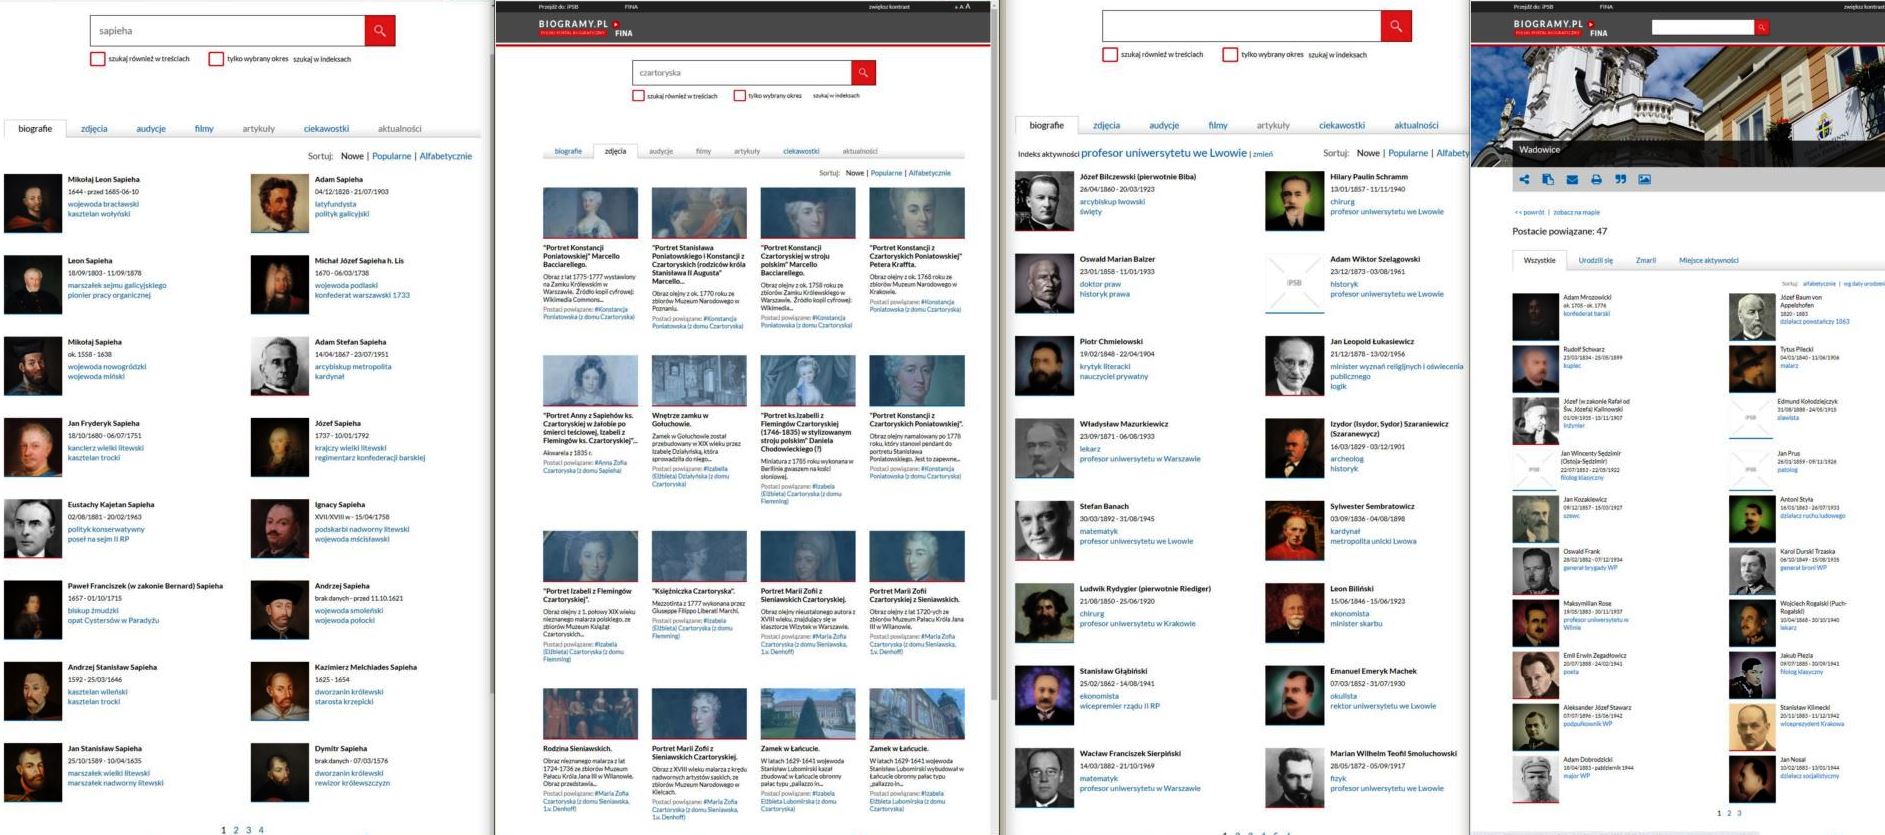
Task: Click the printer icon on the Wadowice page
Action: pyautogui.click(x=1596, y=180)
